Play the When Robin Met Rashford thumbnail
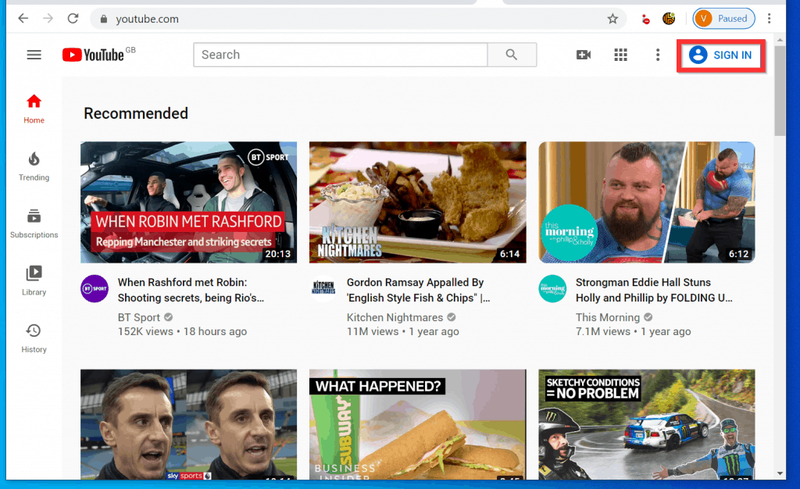The image size is (800, 489). [x=189, y=202]
